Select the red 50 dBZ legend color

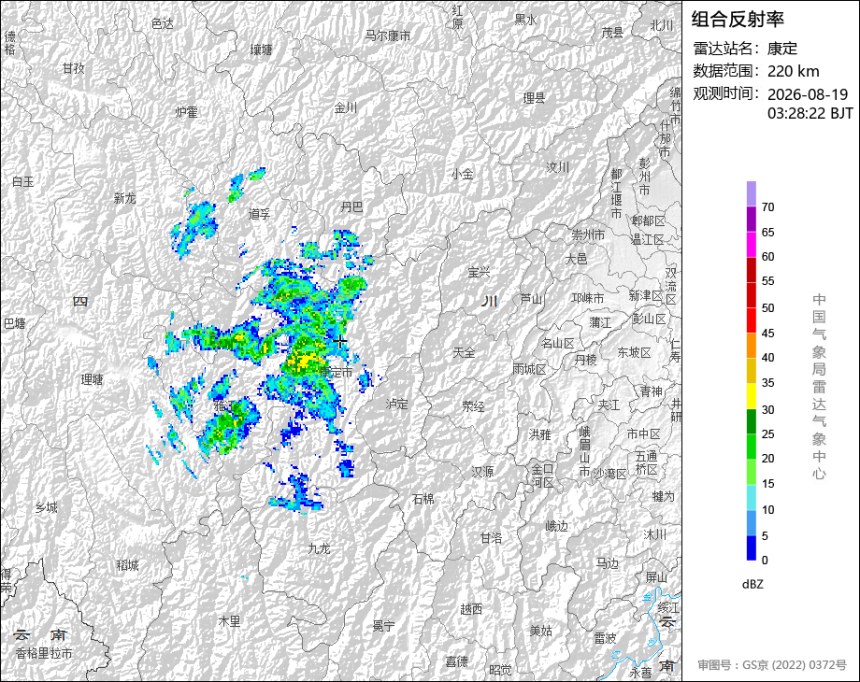751,295
